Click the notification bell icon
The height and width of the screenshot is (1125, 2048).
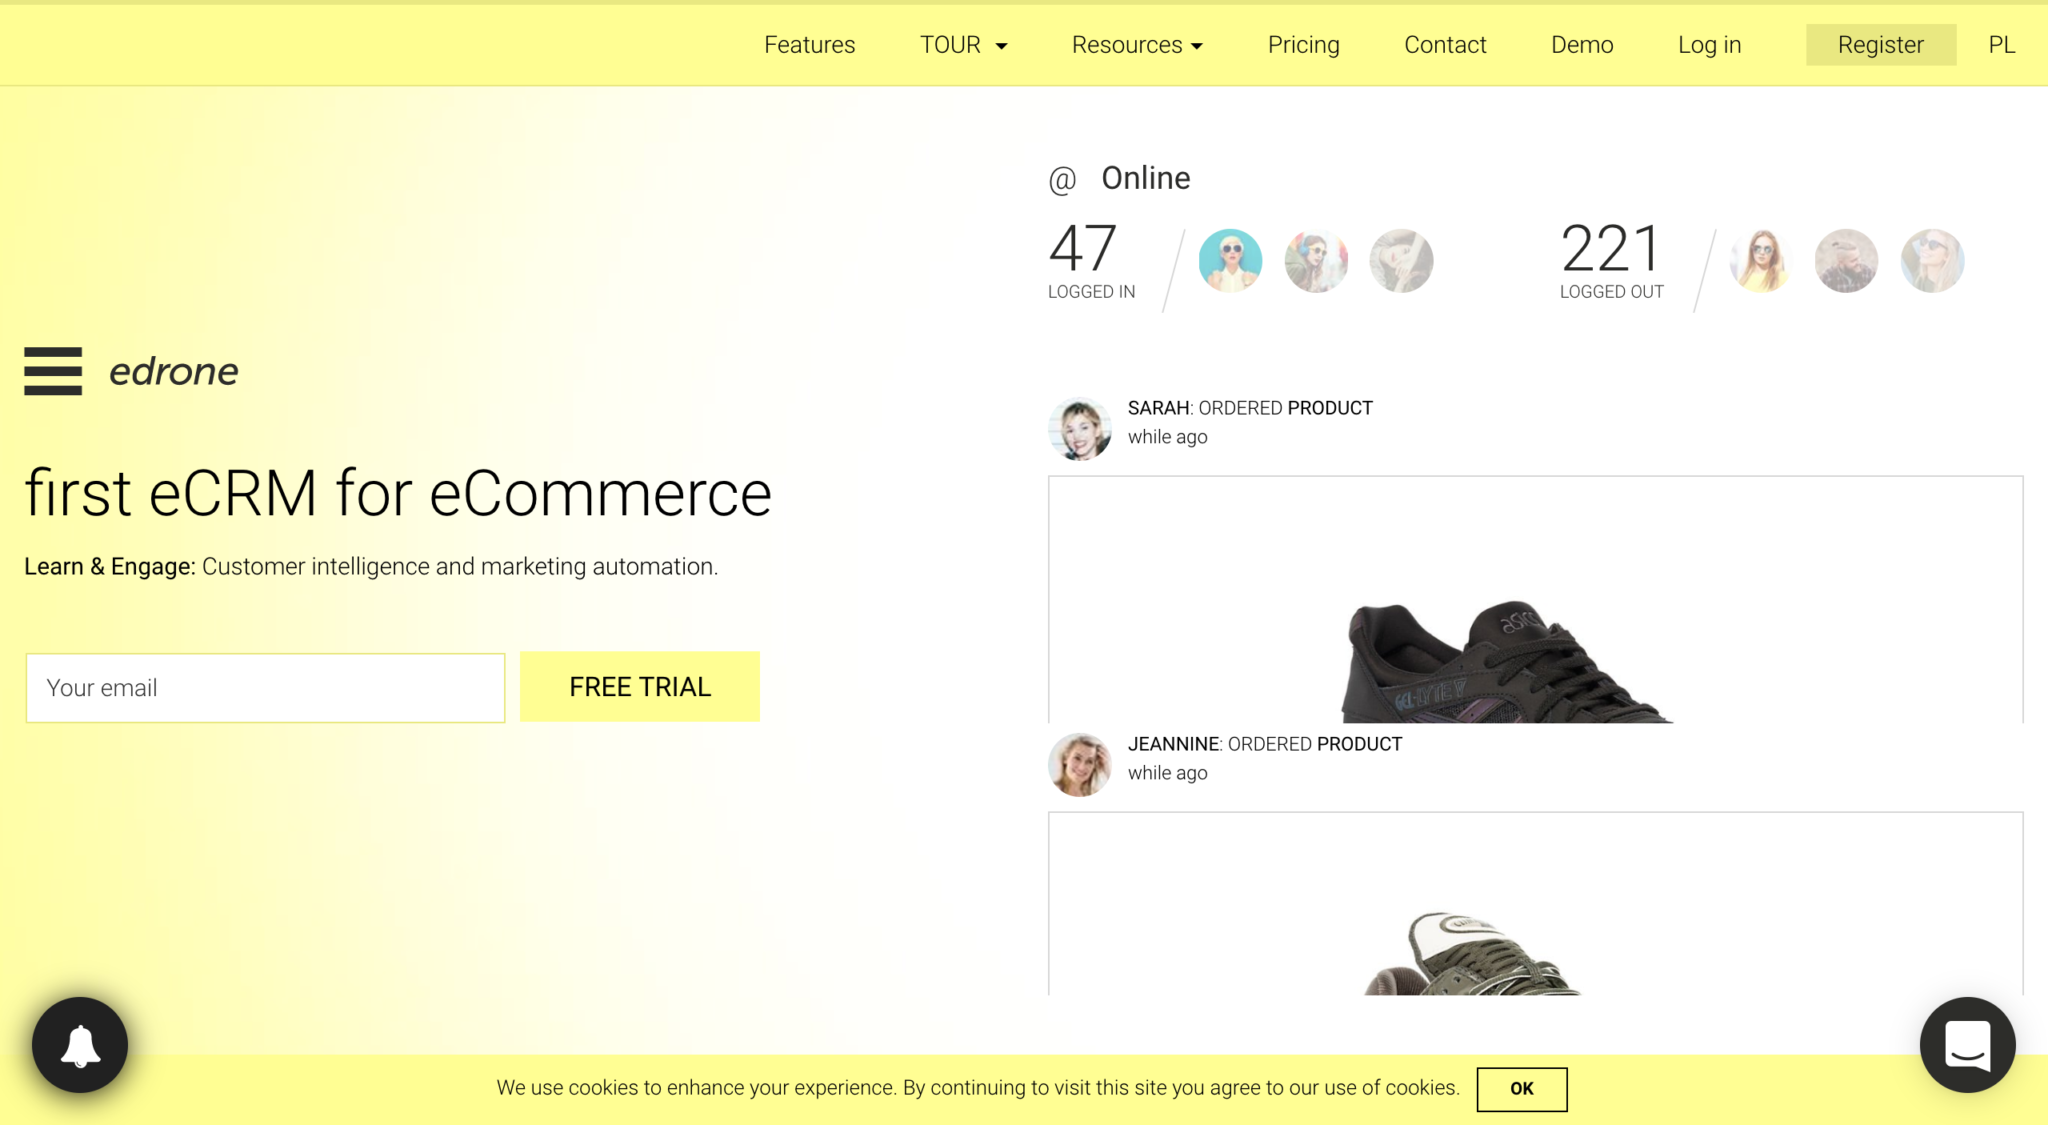coord(80,1045)
